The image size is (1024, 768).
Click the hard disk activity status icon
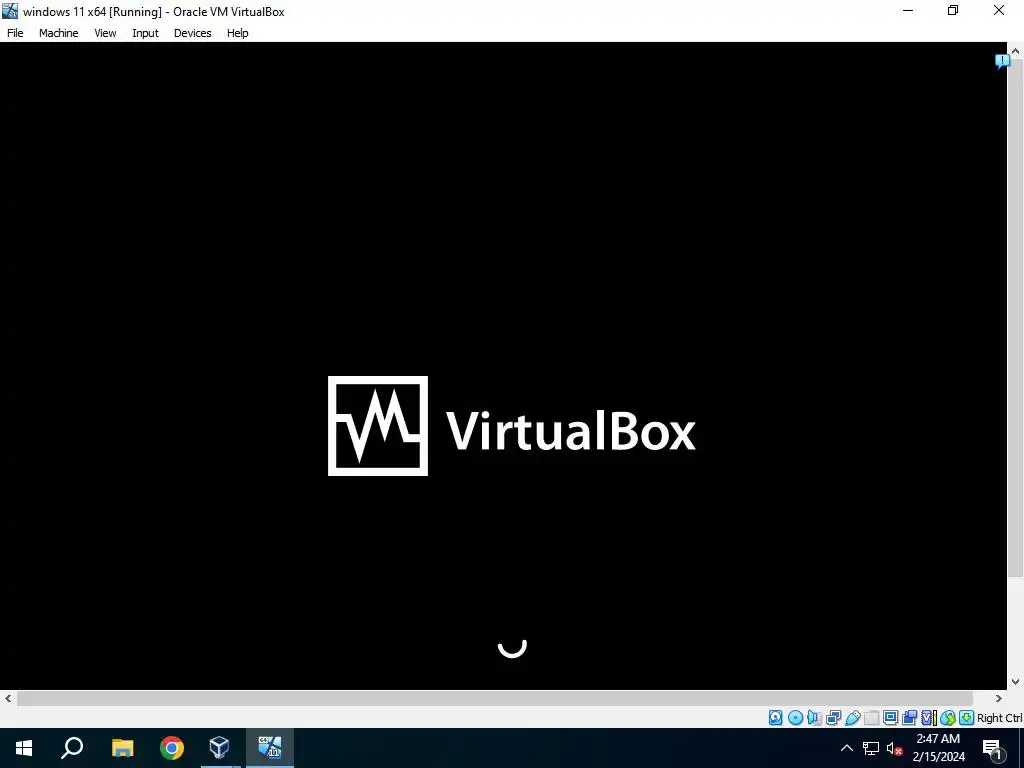point(775,718)
